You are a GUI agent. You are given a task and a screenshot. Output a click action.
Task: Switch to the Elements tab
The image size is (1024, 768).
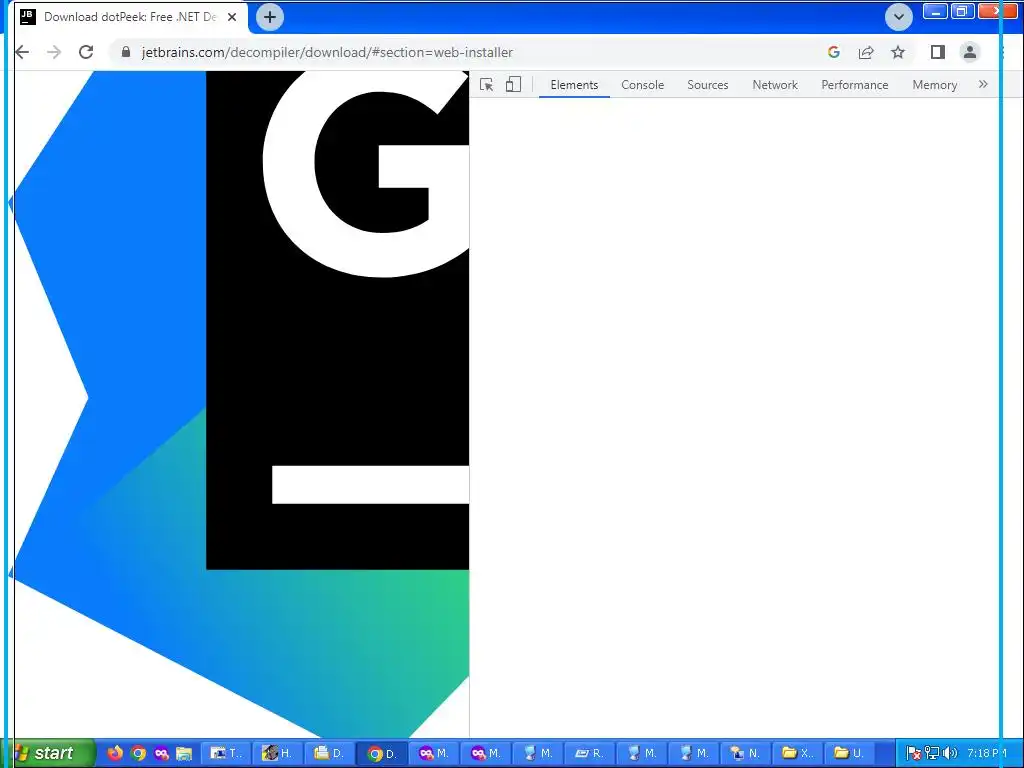(x=574, y=85)
